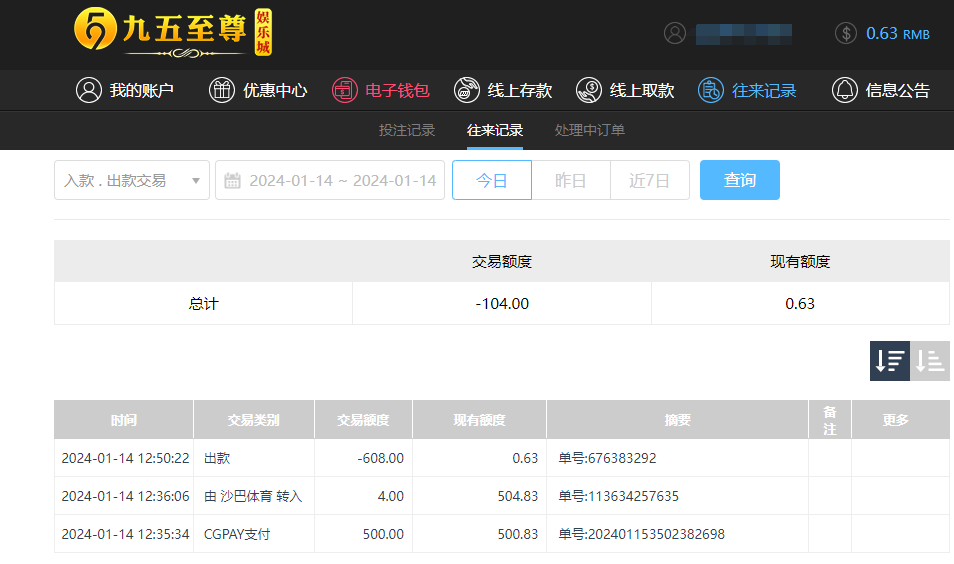Click the 查询 search button
954x564 pixels.
click(740, 180)
